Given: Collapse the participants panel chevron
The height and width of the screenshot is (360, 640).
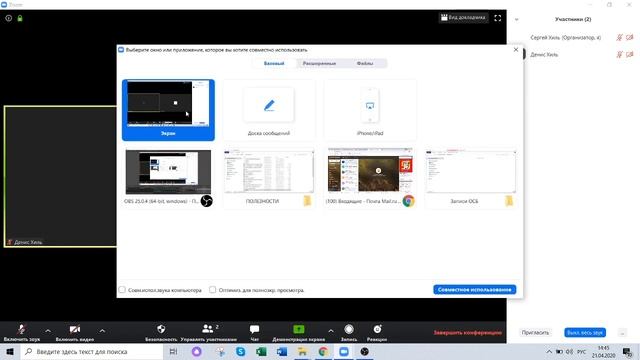Looking at the screenshot, I should [517, 19].
